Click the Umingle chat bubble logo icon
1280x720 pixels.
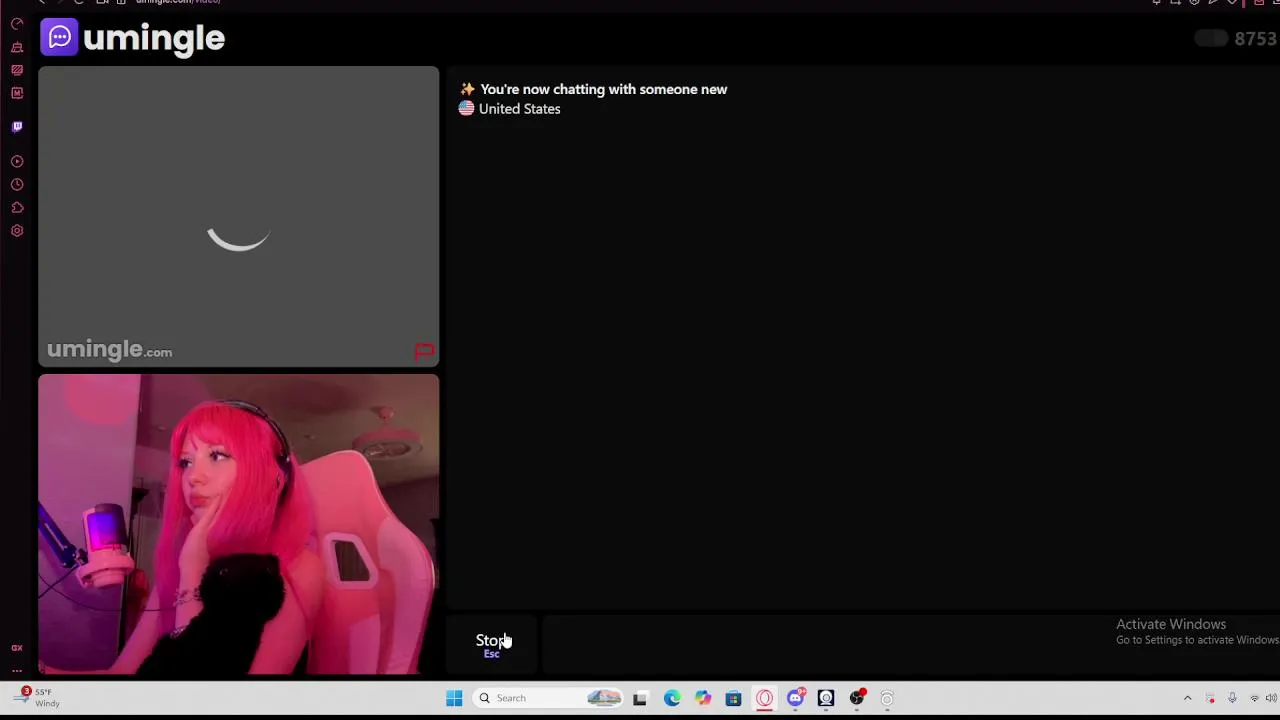click(59, 38)
